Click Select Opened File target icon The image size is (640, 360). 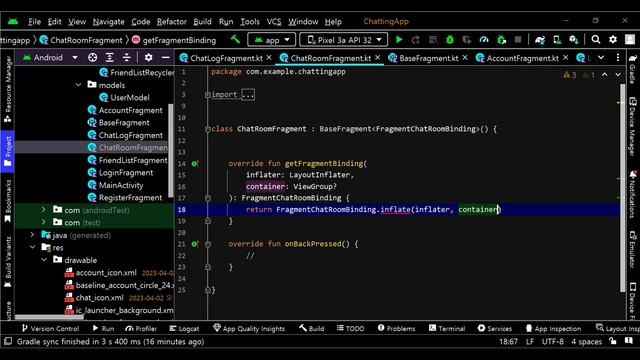(x=93, y=58)
